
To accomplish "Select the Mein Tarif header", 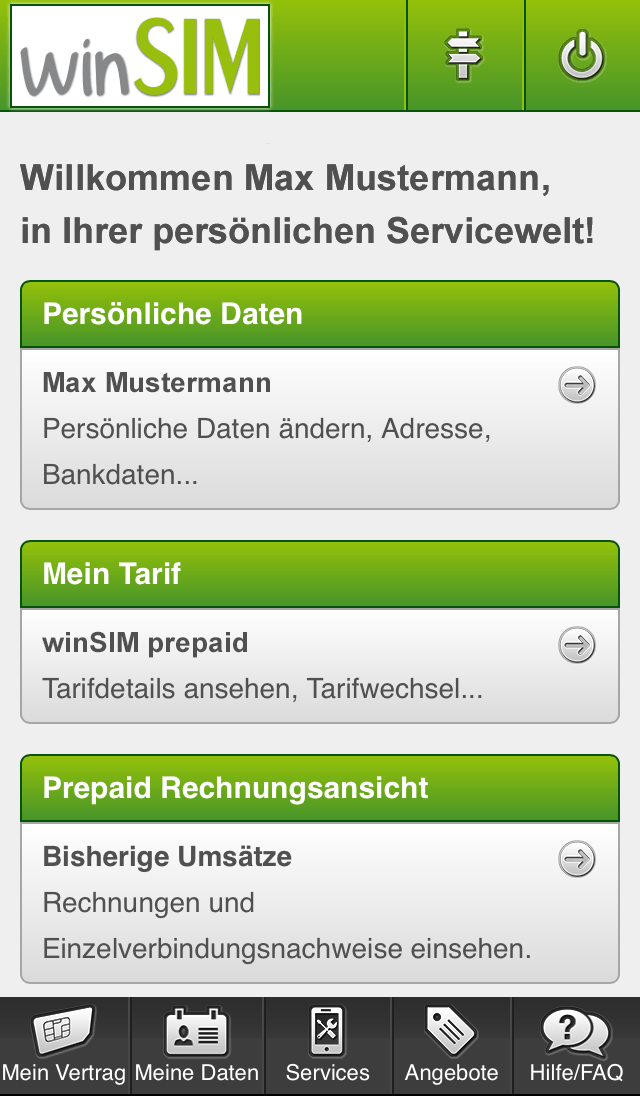I will (320, 574).
